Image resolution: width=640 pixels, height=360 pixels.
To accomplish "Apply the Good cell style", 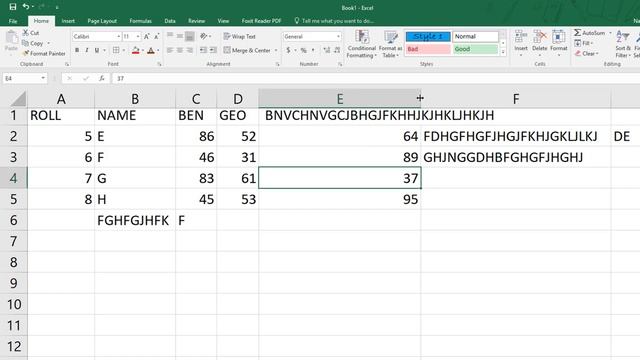I will click(476, 49).
